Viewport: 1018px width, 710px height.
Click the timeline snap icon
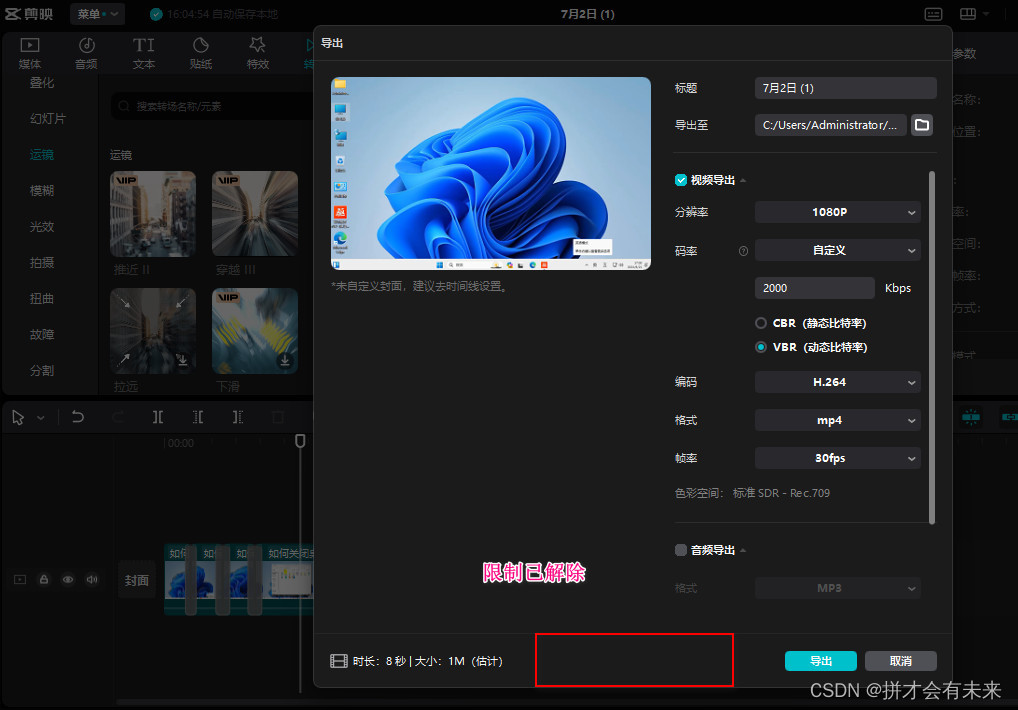[971, 417]
